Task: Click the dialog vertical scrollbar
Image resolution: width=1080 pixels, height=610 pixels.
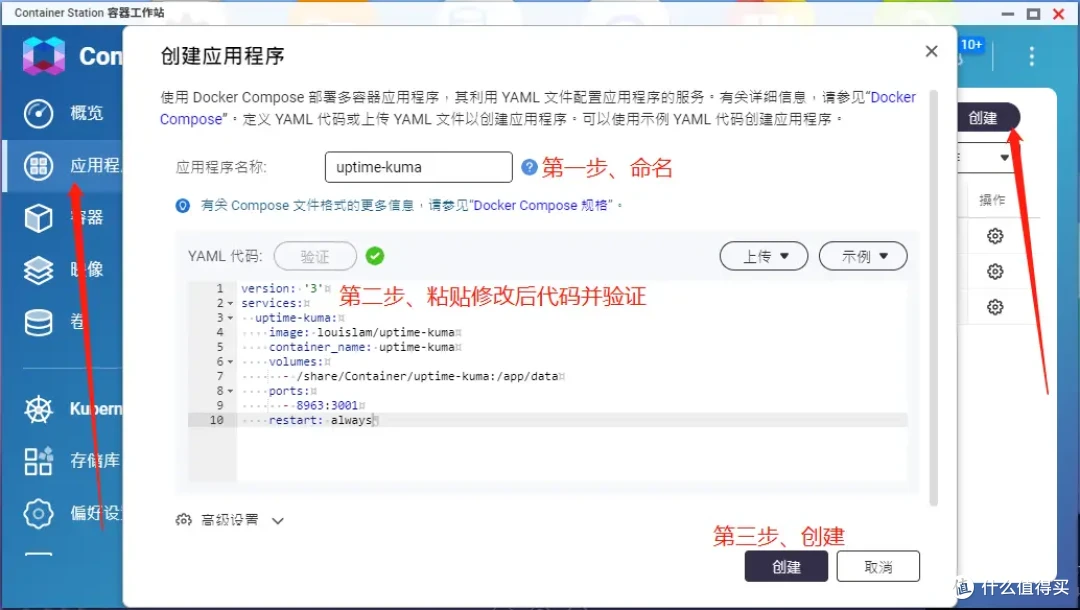Action: [x=934, y=297]
